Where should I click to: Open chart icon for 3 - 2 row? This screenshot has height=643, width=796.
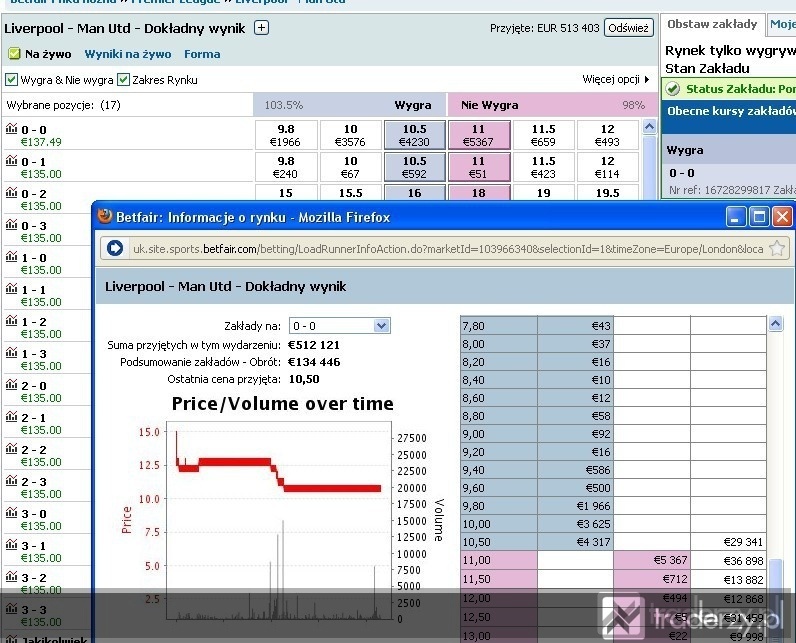[11, 577]
